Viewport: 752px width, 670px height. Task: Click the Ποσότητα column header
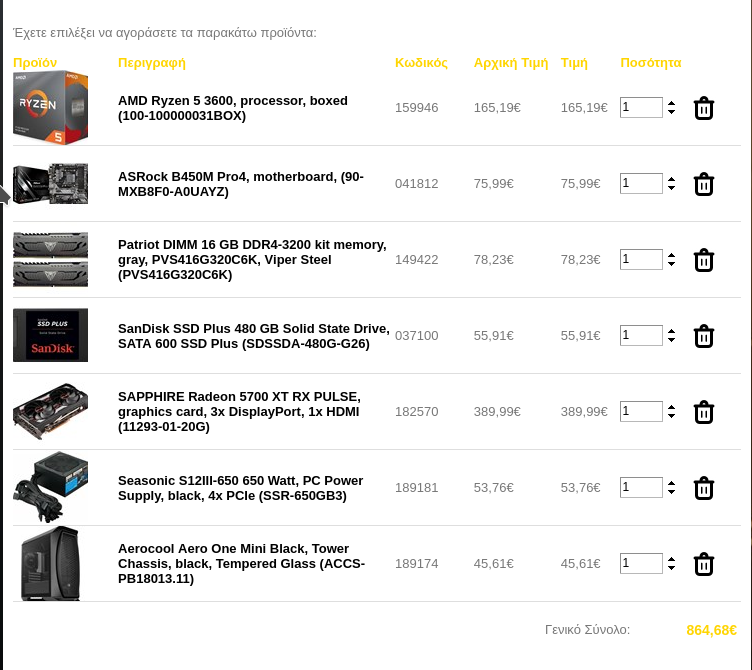click(x=650, y=63)
